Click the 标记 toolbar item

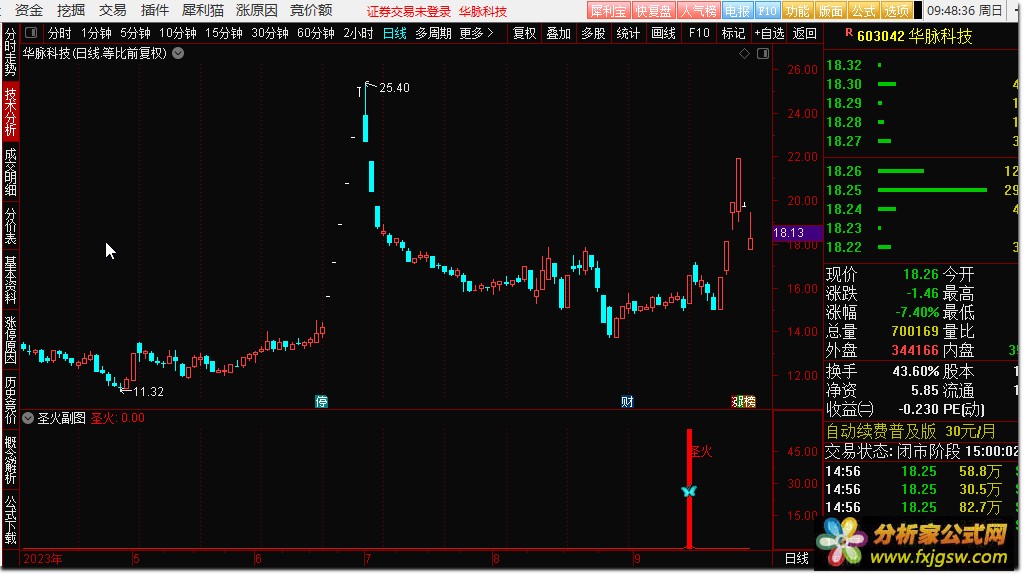(x=733, y=33)
